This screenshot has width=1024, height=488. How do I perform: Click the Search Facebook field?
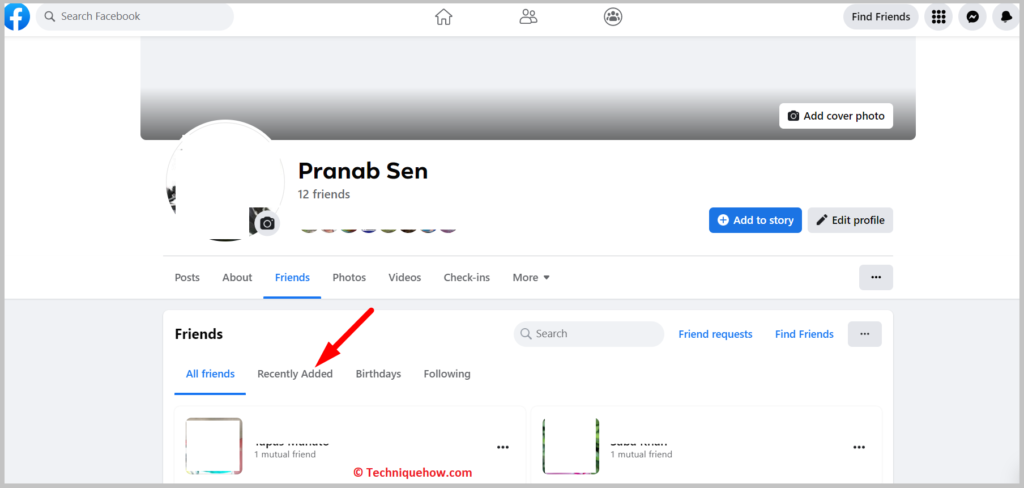pos(135,16)
